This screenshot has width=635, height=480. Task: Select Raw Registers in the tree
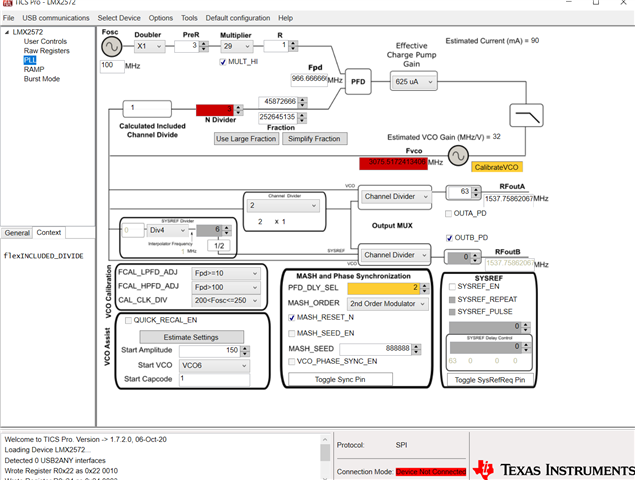click(x=47, y=51)
